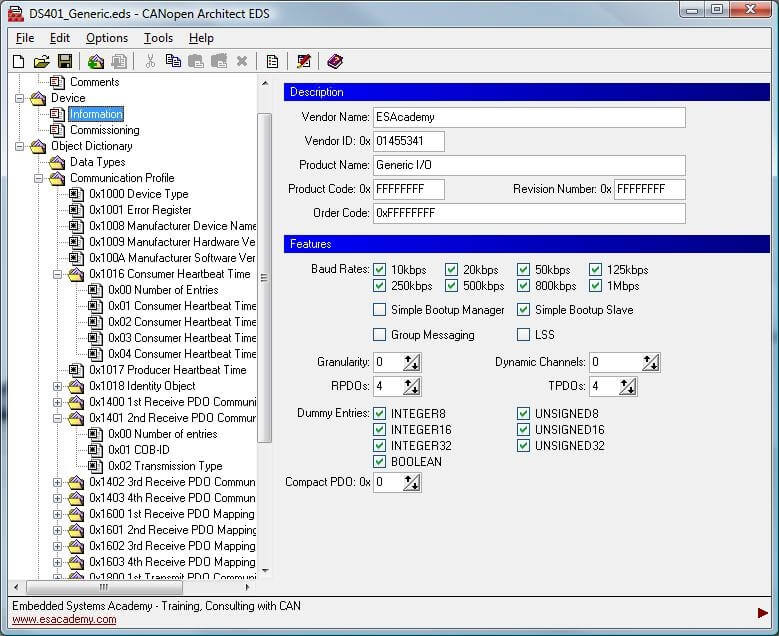Open the Options menu
Image resolution: width=779 pixels, height=636 pixels.
click(x=106, y=38)
